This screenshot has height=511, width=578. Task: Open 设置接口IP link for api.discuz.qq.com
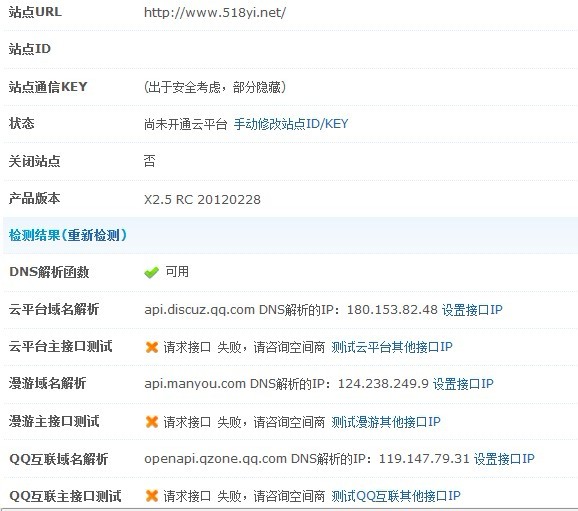pyautogui.click(x=472, y=310)
